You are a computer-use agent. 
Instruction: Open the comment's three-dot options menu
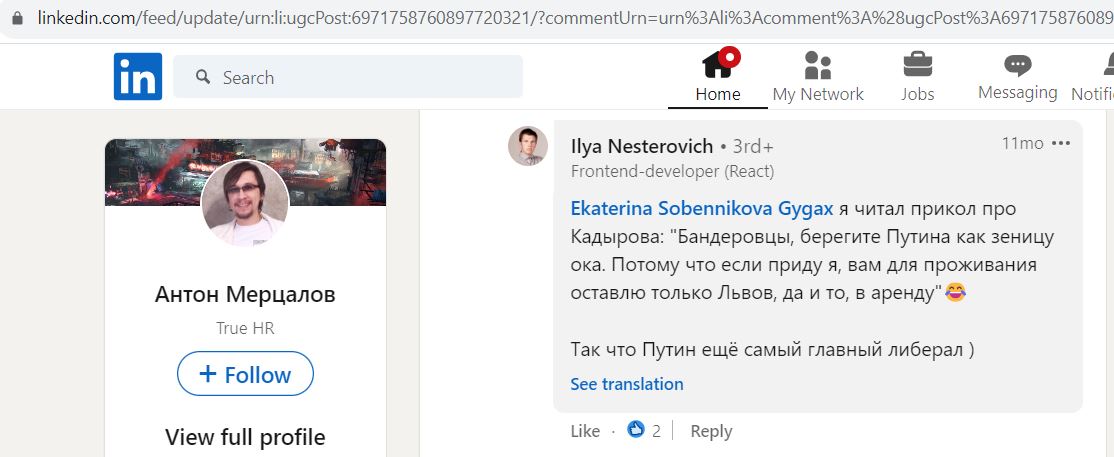(1061, 144)
